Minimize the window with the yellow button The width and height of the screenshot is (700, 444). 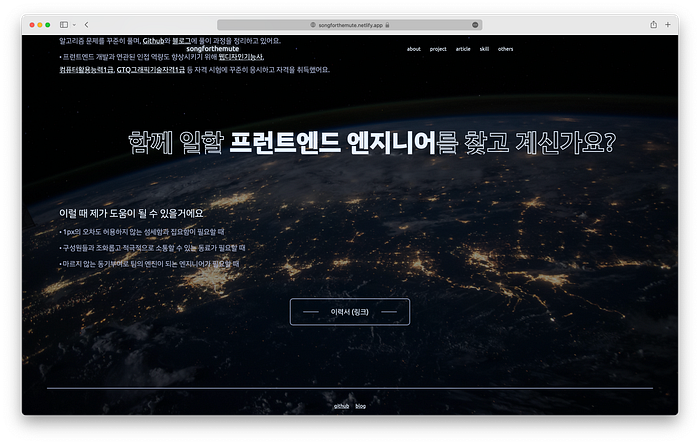click(40, 25)
